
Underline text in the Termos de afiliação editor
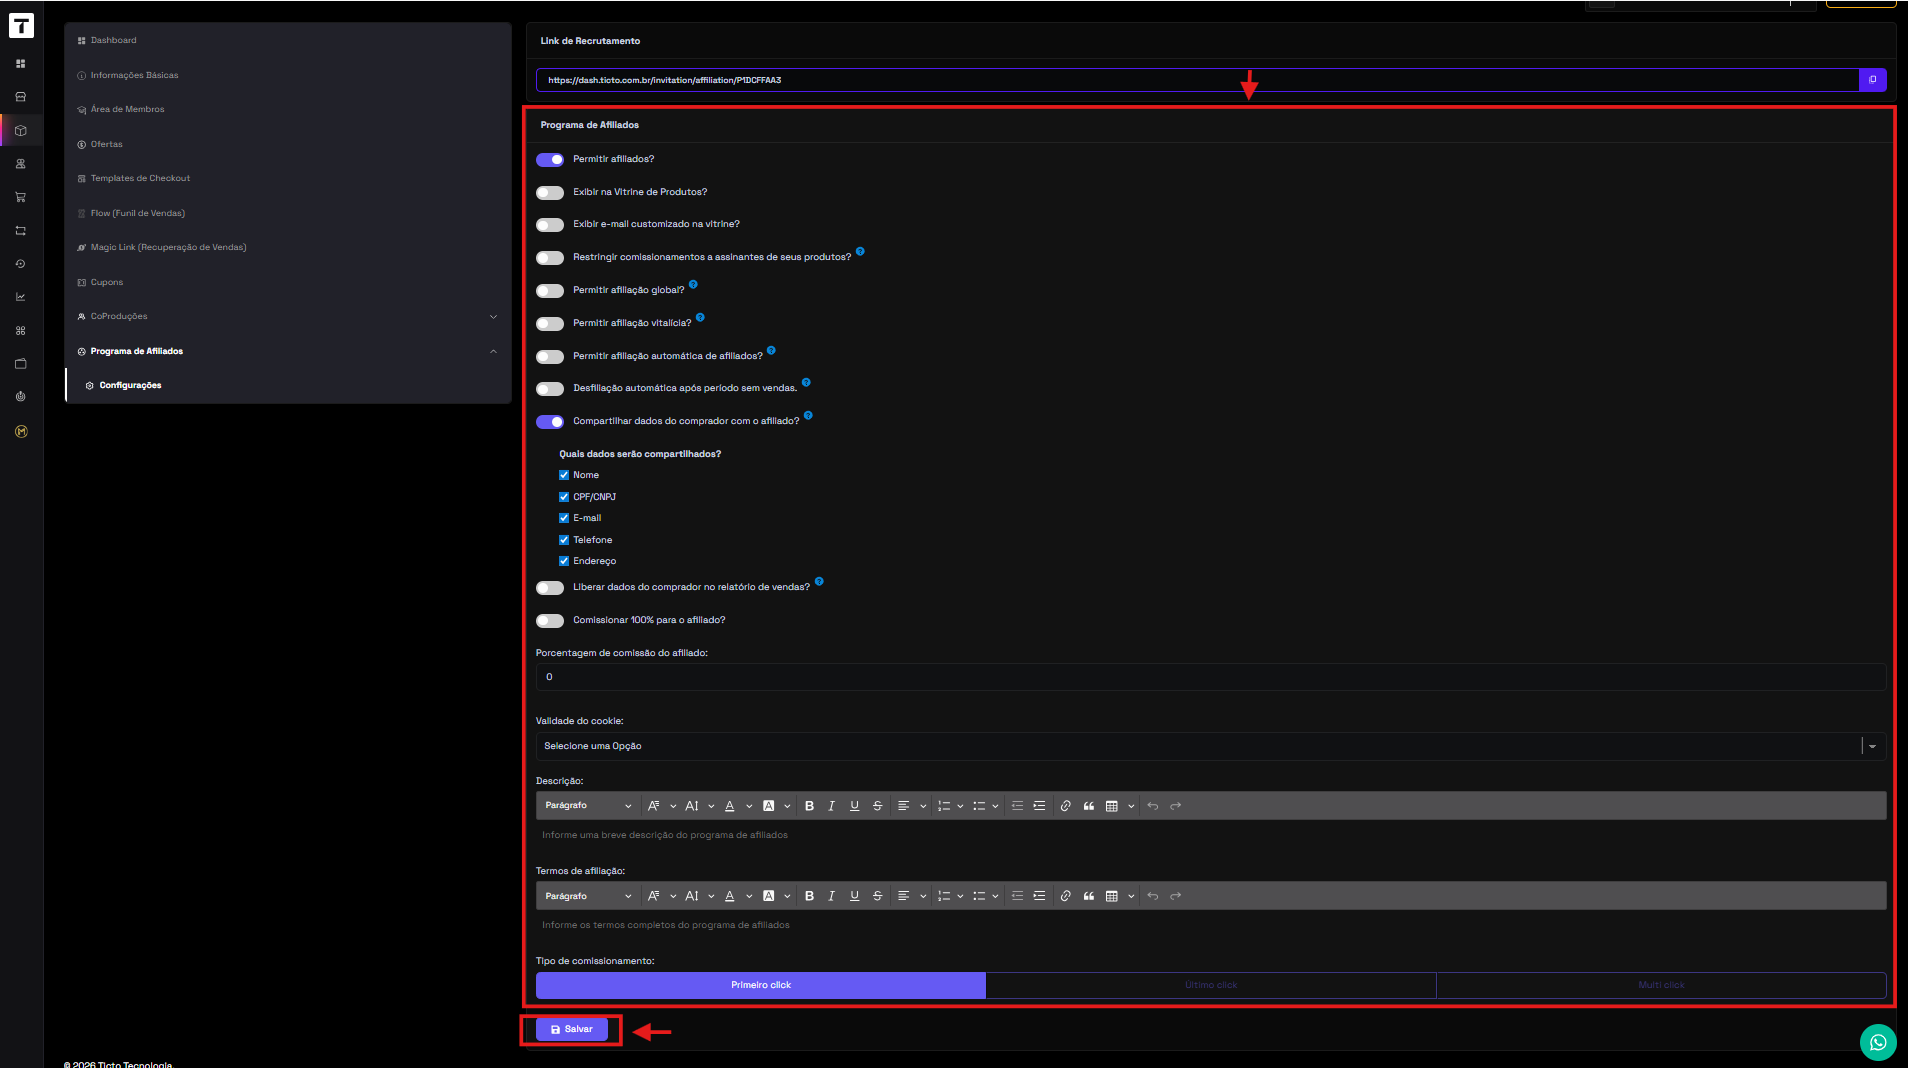pos(854,896)
